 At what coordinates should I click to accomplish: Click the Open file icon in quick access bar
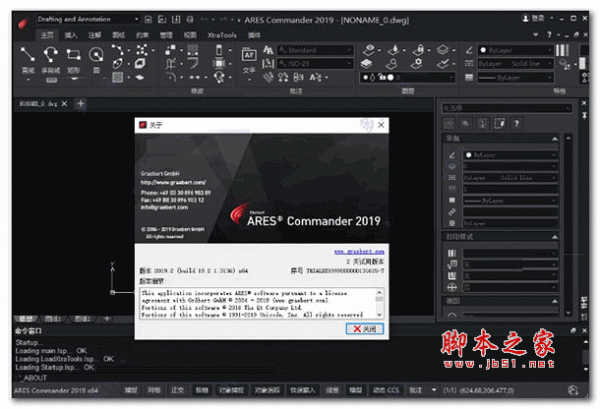coord(162,19)
